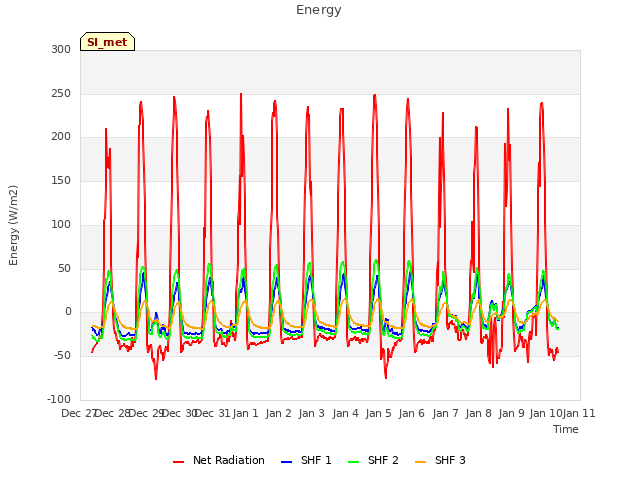
Task: Click the Dec 27 x-axis label
Action: pos(79,413)
